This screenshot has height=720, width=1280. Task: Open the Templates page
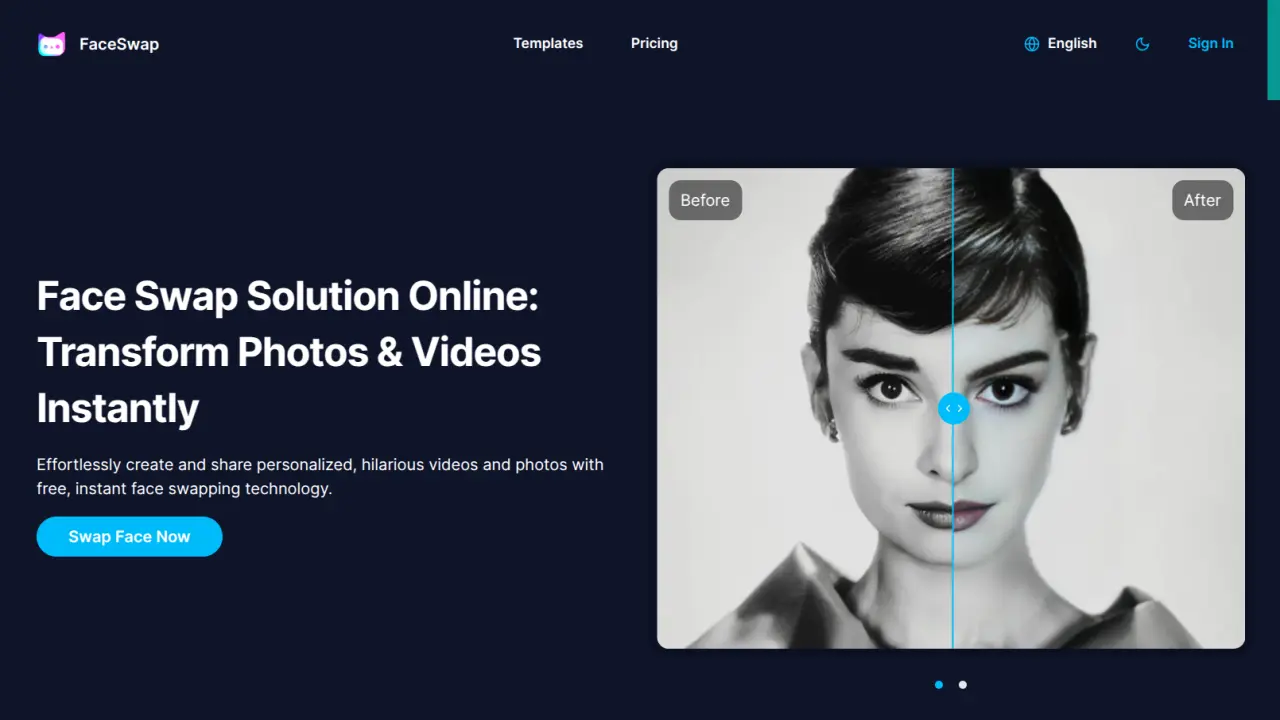coord(548,43)
